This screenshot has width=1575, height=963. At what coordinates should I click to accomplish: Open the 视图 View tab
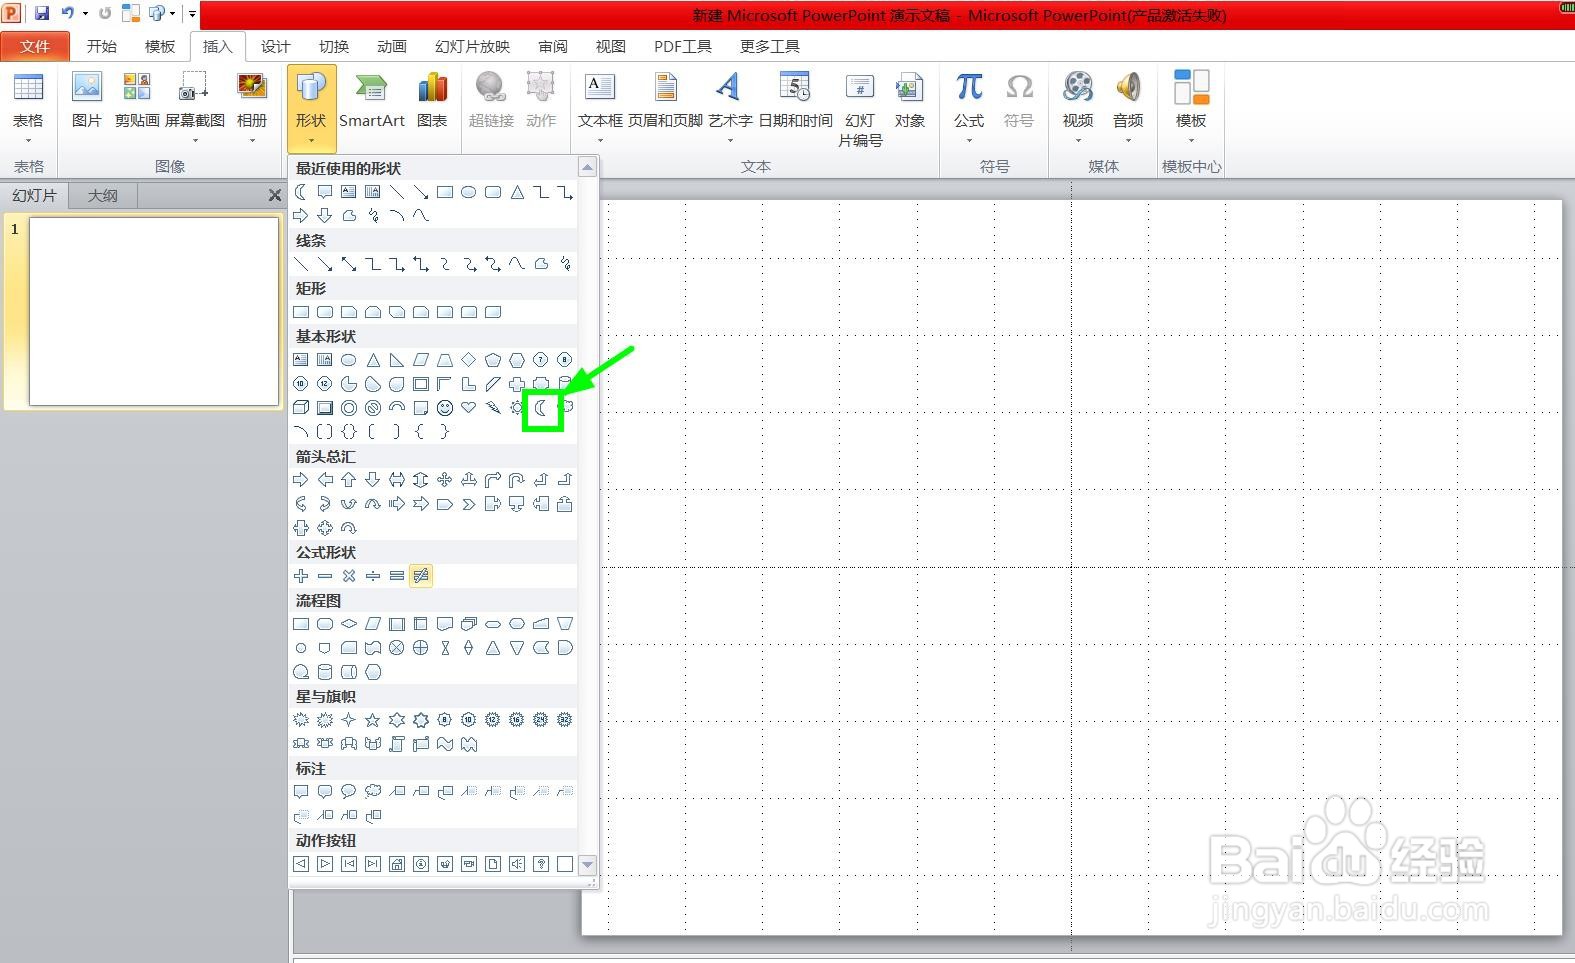[x=611, y=46]
